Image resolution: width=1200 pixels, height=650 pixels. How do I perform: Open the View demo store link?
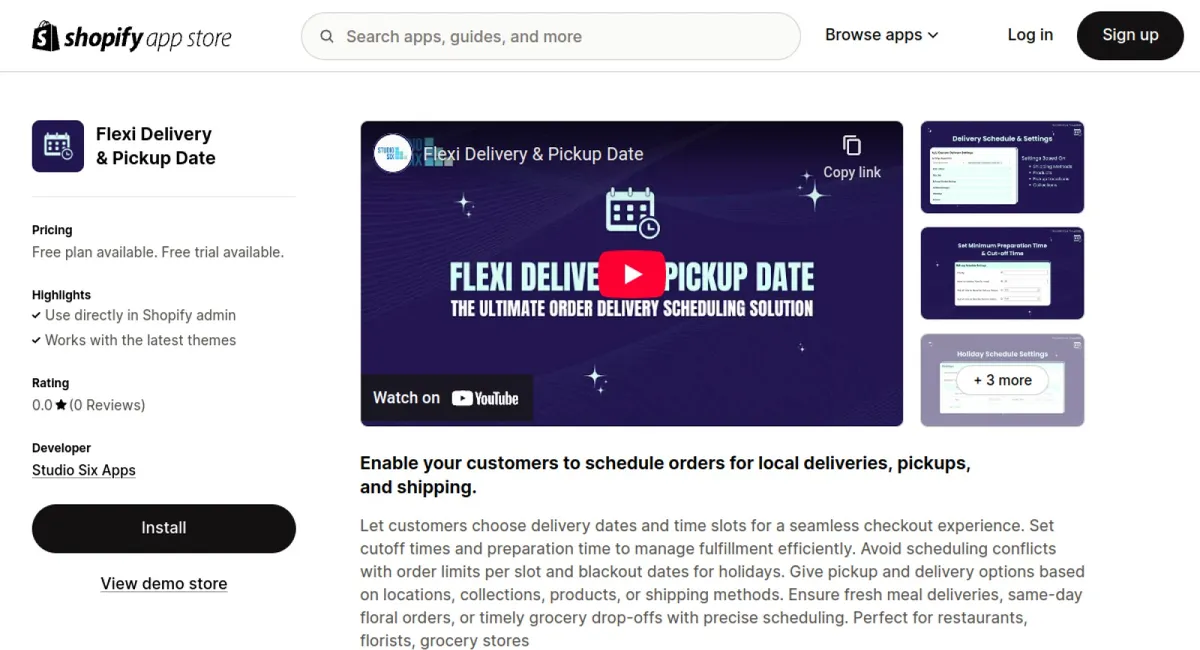(163, 583)
